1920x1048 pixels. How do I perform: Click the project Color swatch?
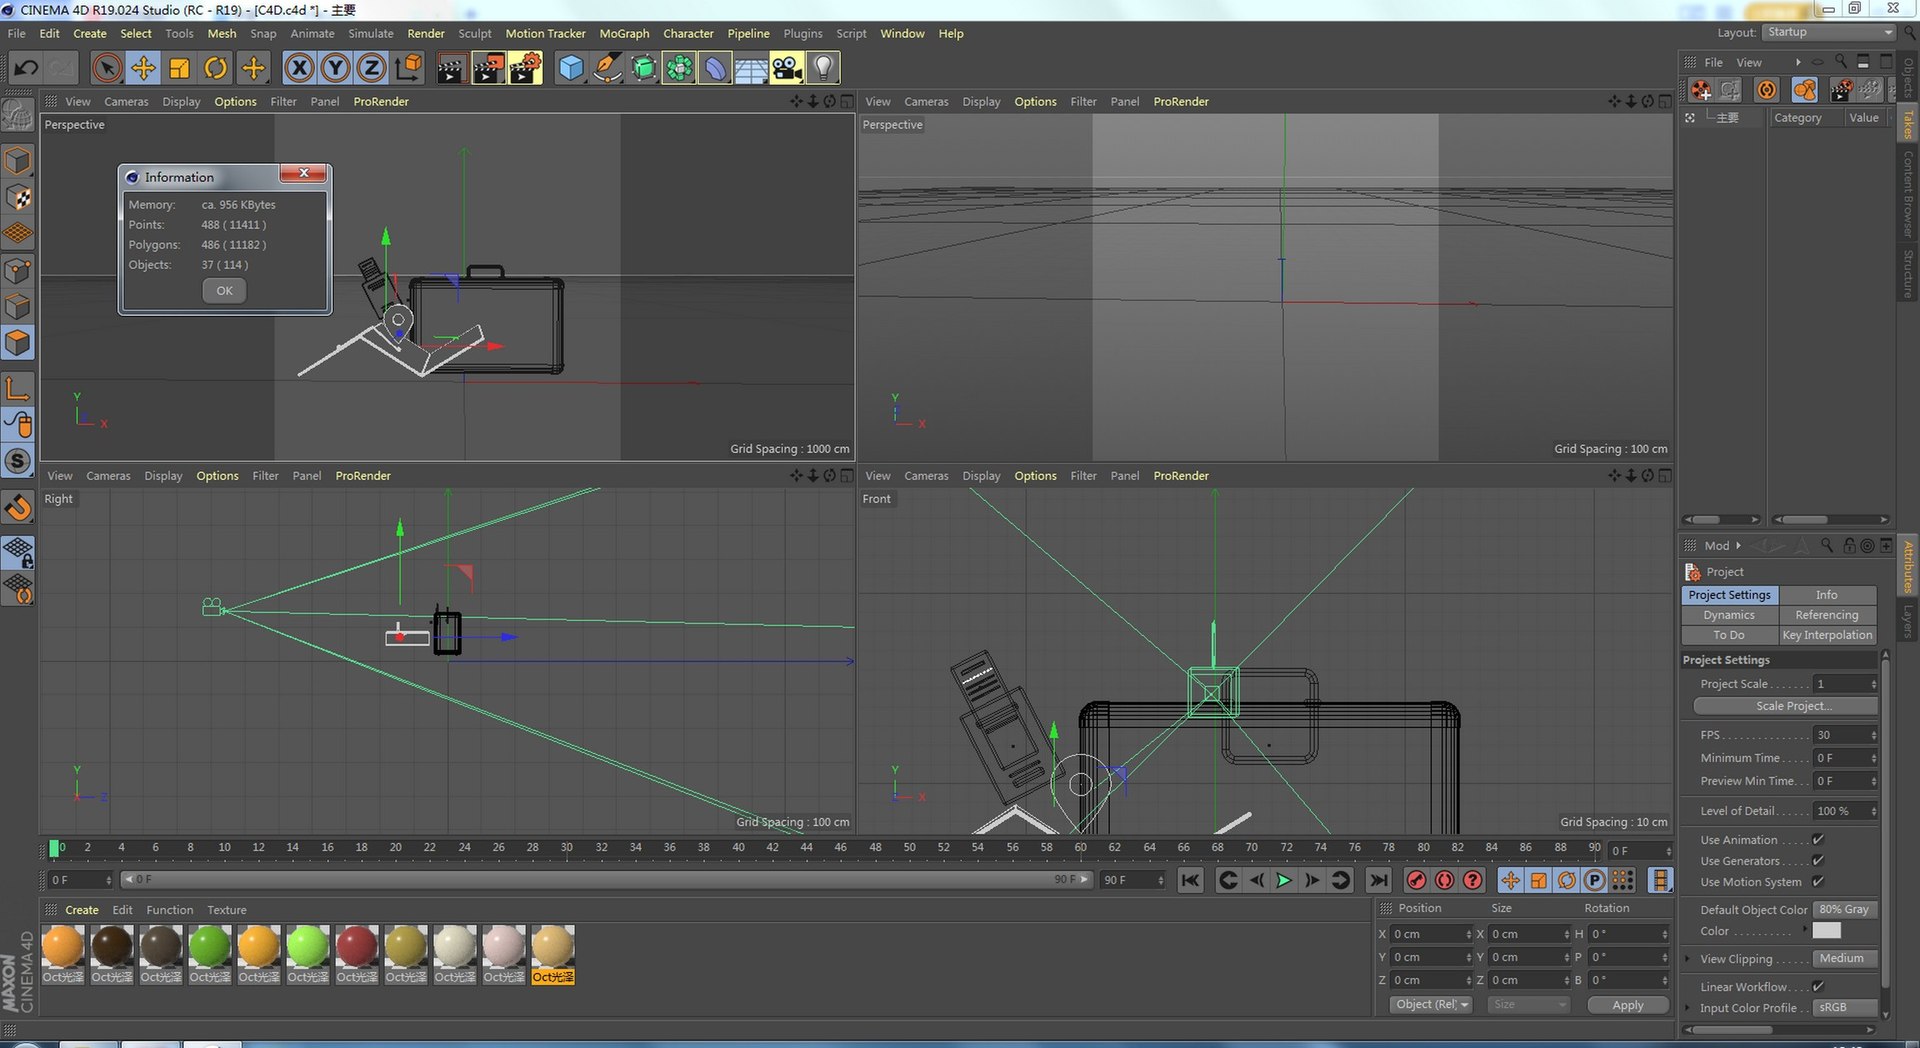[1826, 931]
